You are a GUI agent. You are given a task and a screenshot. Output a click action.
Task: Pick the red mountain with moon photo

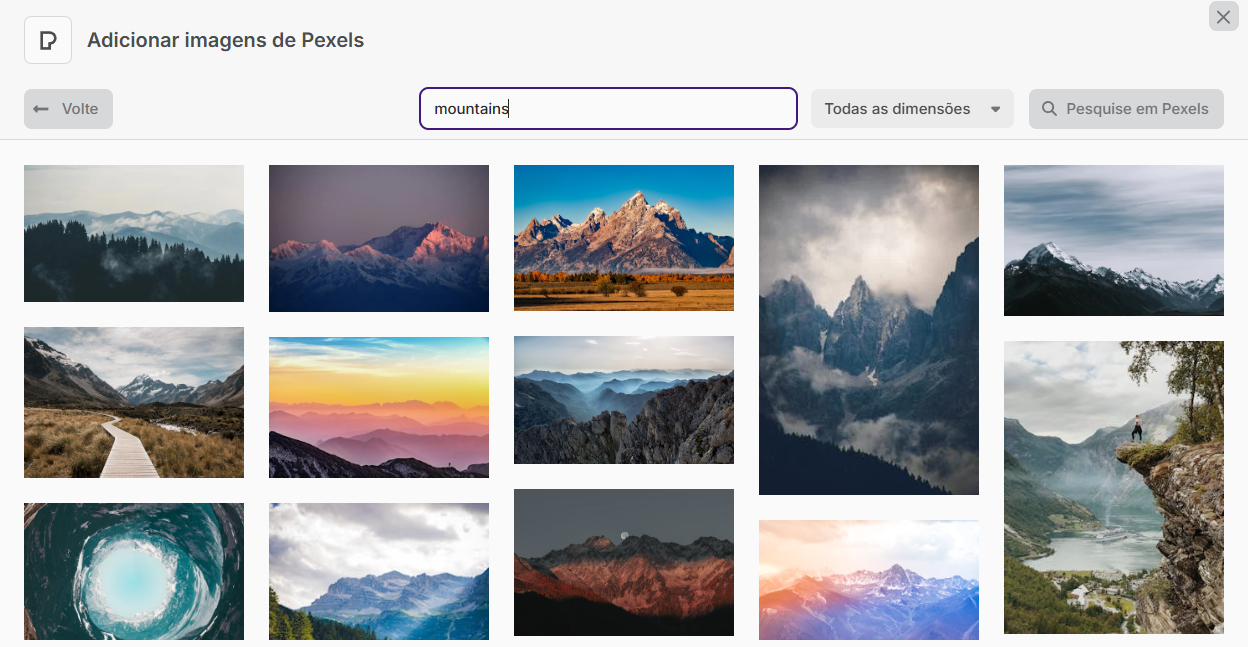(624, 562)
